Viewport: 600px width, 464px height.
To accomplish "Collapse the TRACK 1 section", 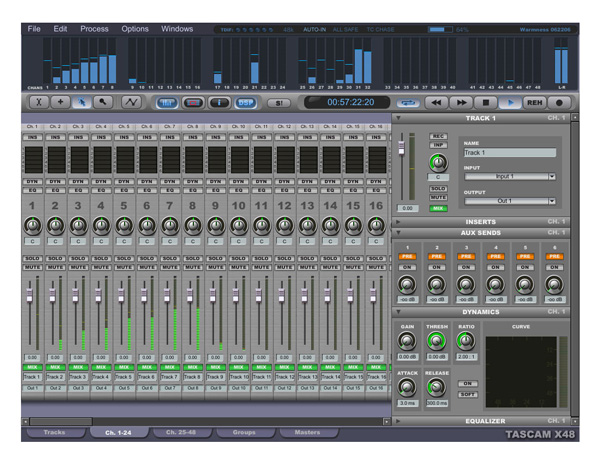I will [x=398, y=118].
